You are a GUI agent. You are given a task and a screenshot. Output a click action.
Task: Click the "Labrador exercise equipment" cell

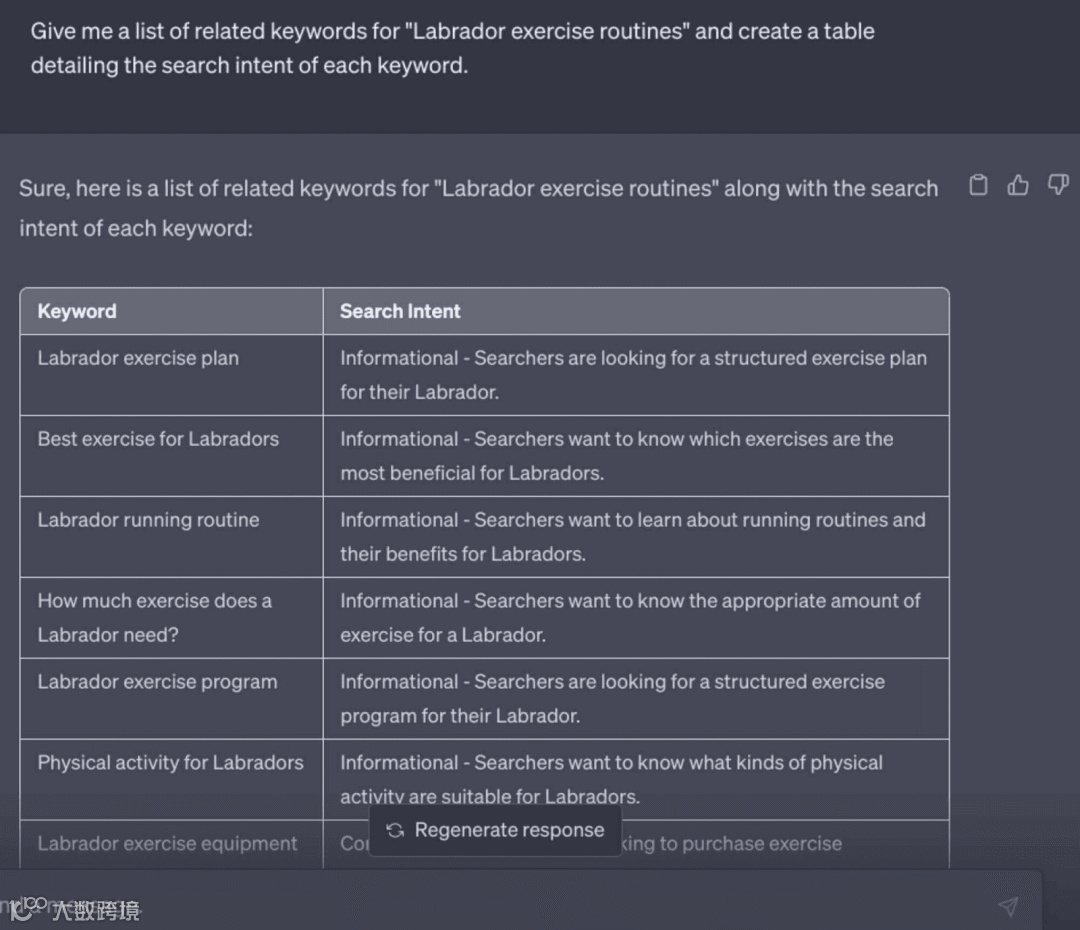(167, 844)
